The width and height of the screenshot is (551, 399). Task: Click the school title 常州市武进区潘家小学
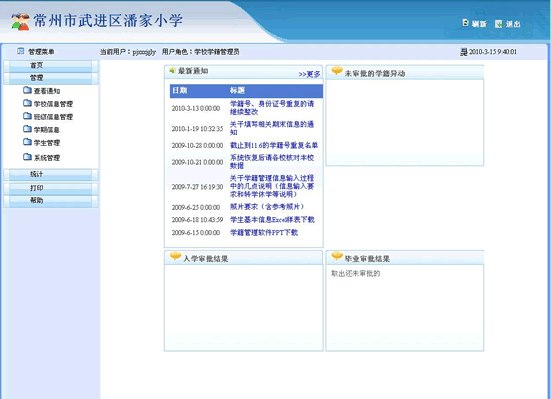(x=108, y=20)
